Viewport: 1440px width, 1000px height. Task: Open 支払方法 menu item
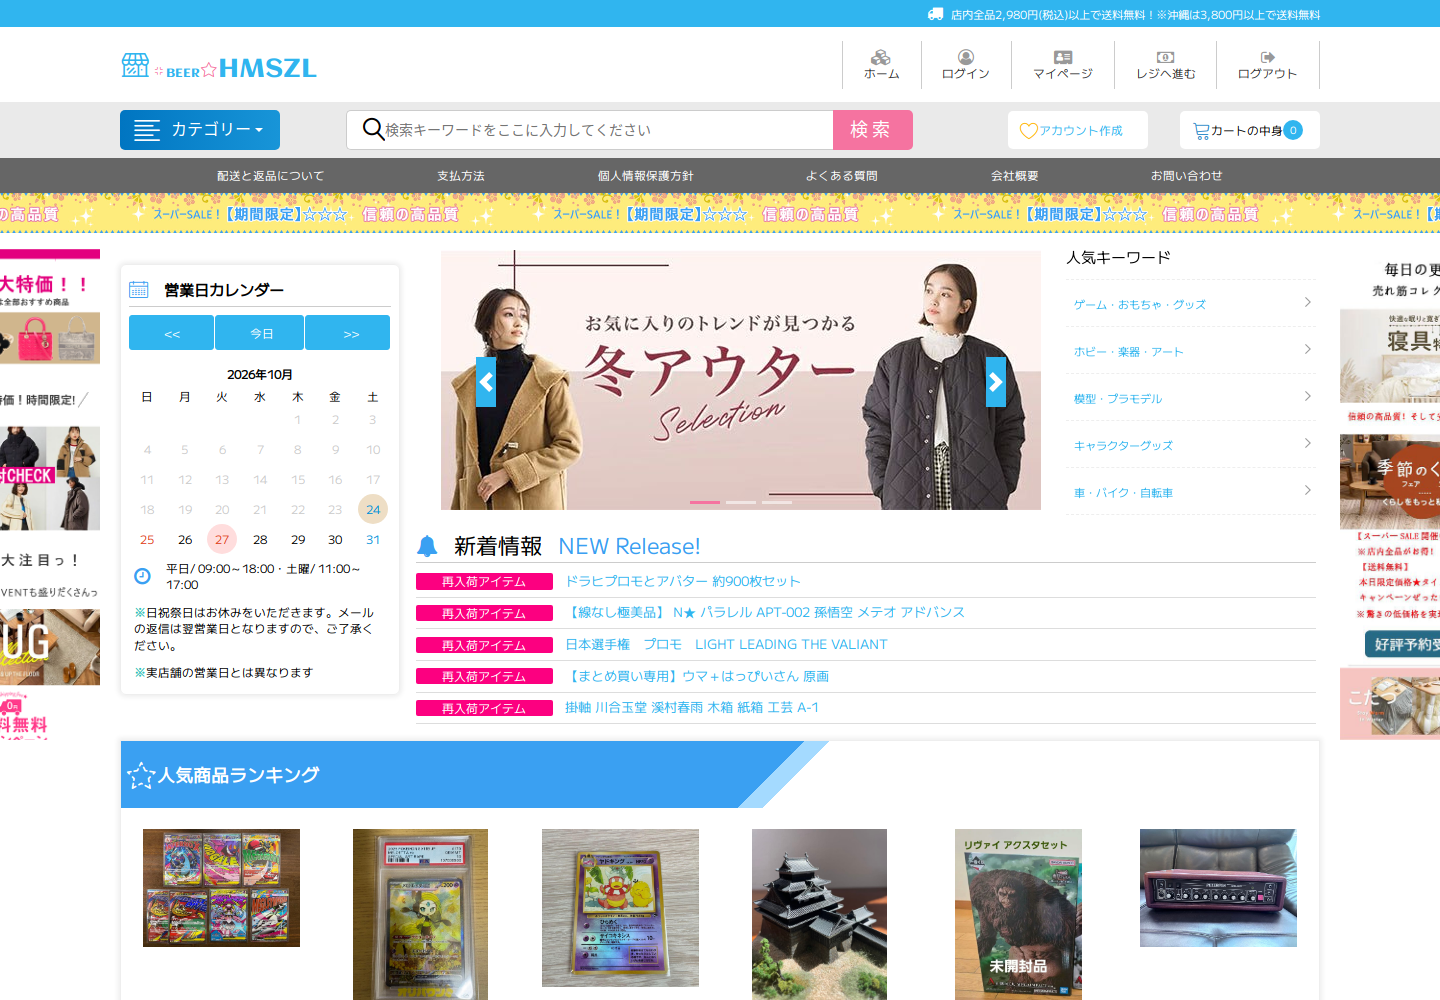[461, 176]
